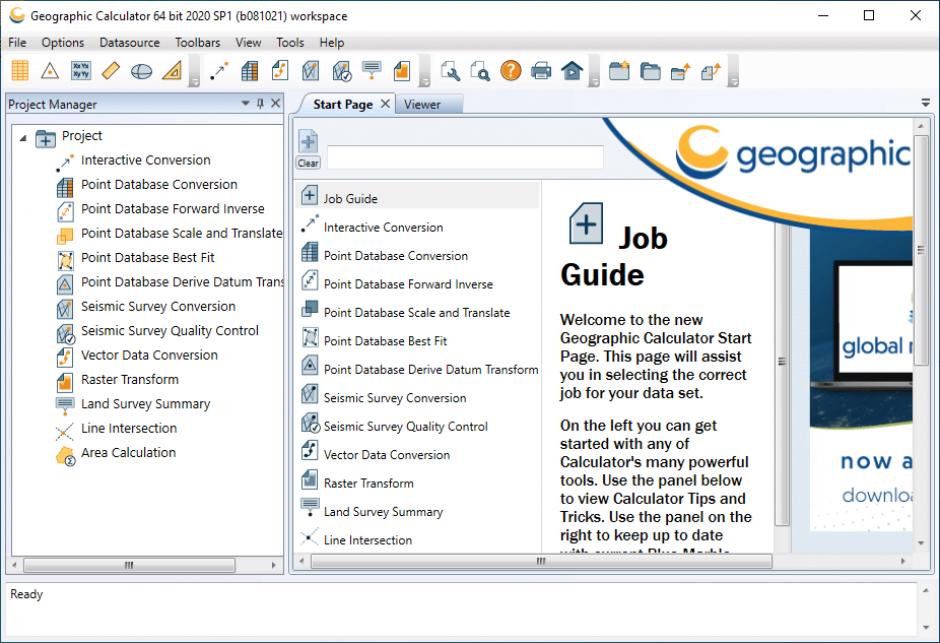
Task: Open the Options menu
Action: 62,43
